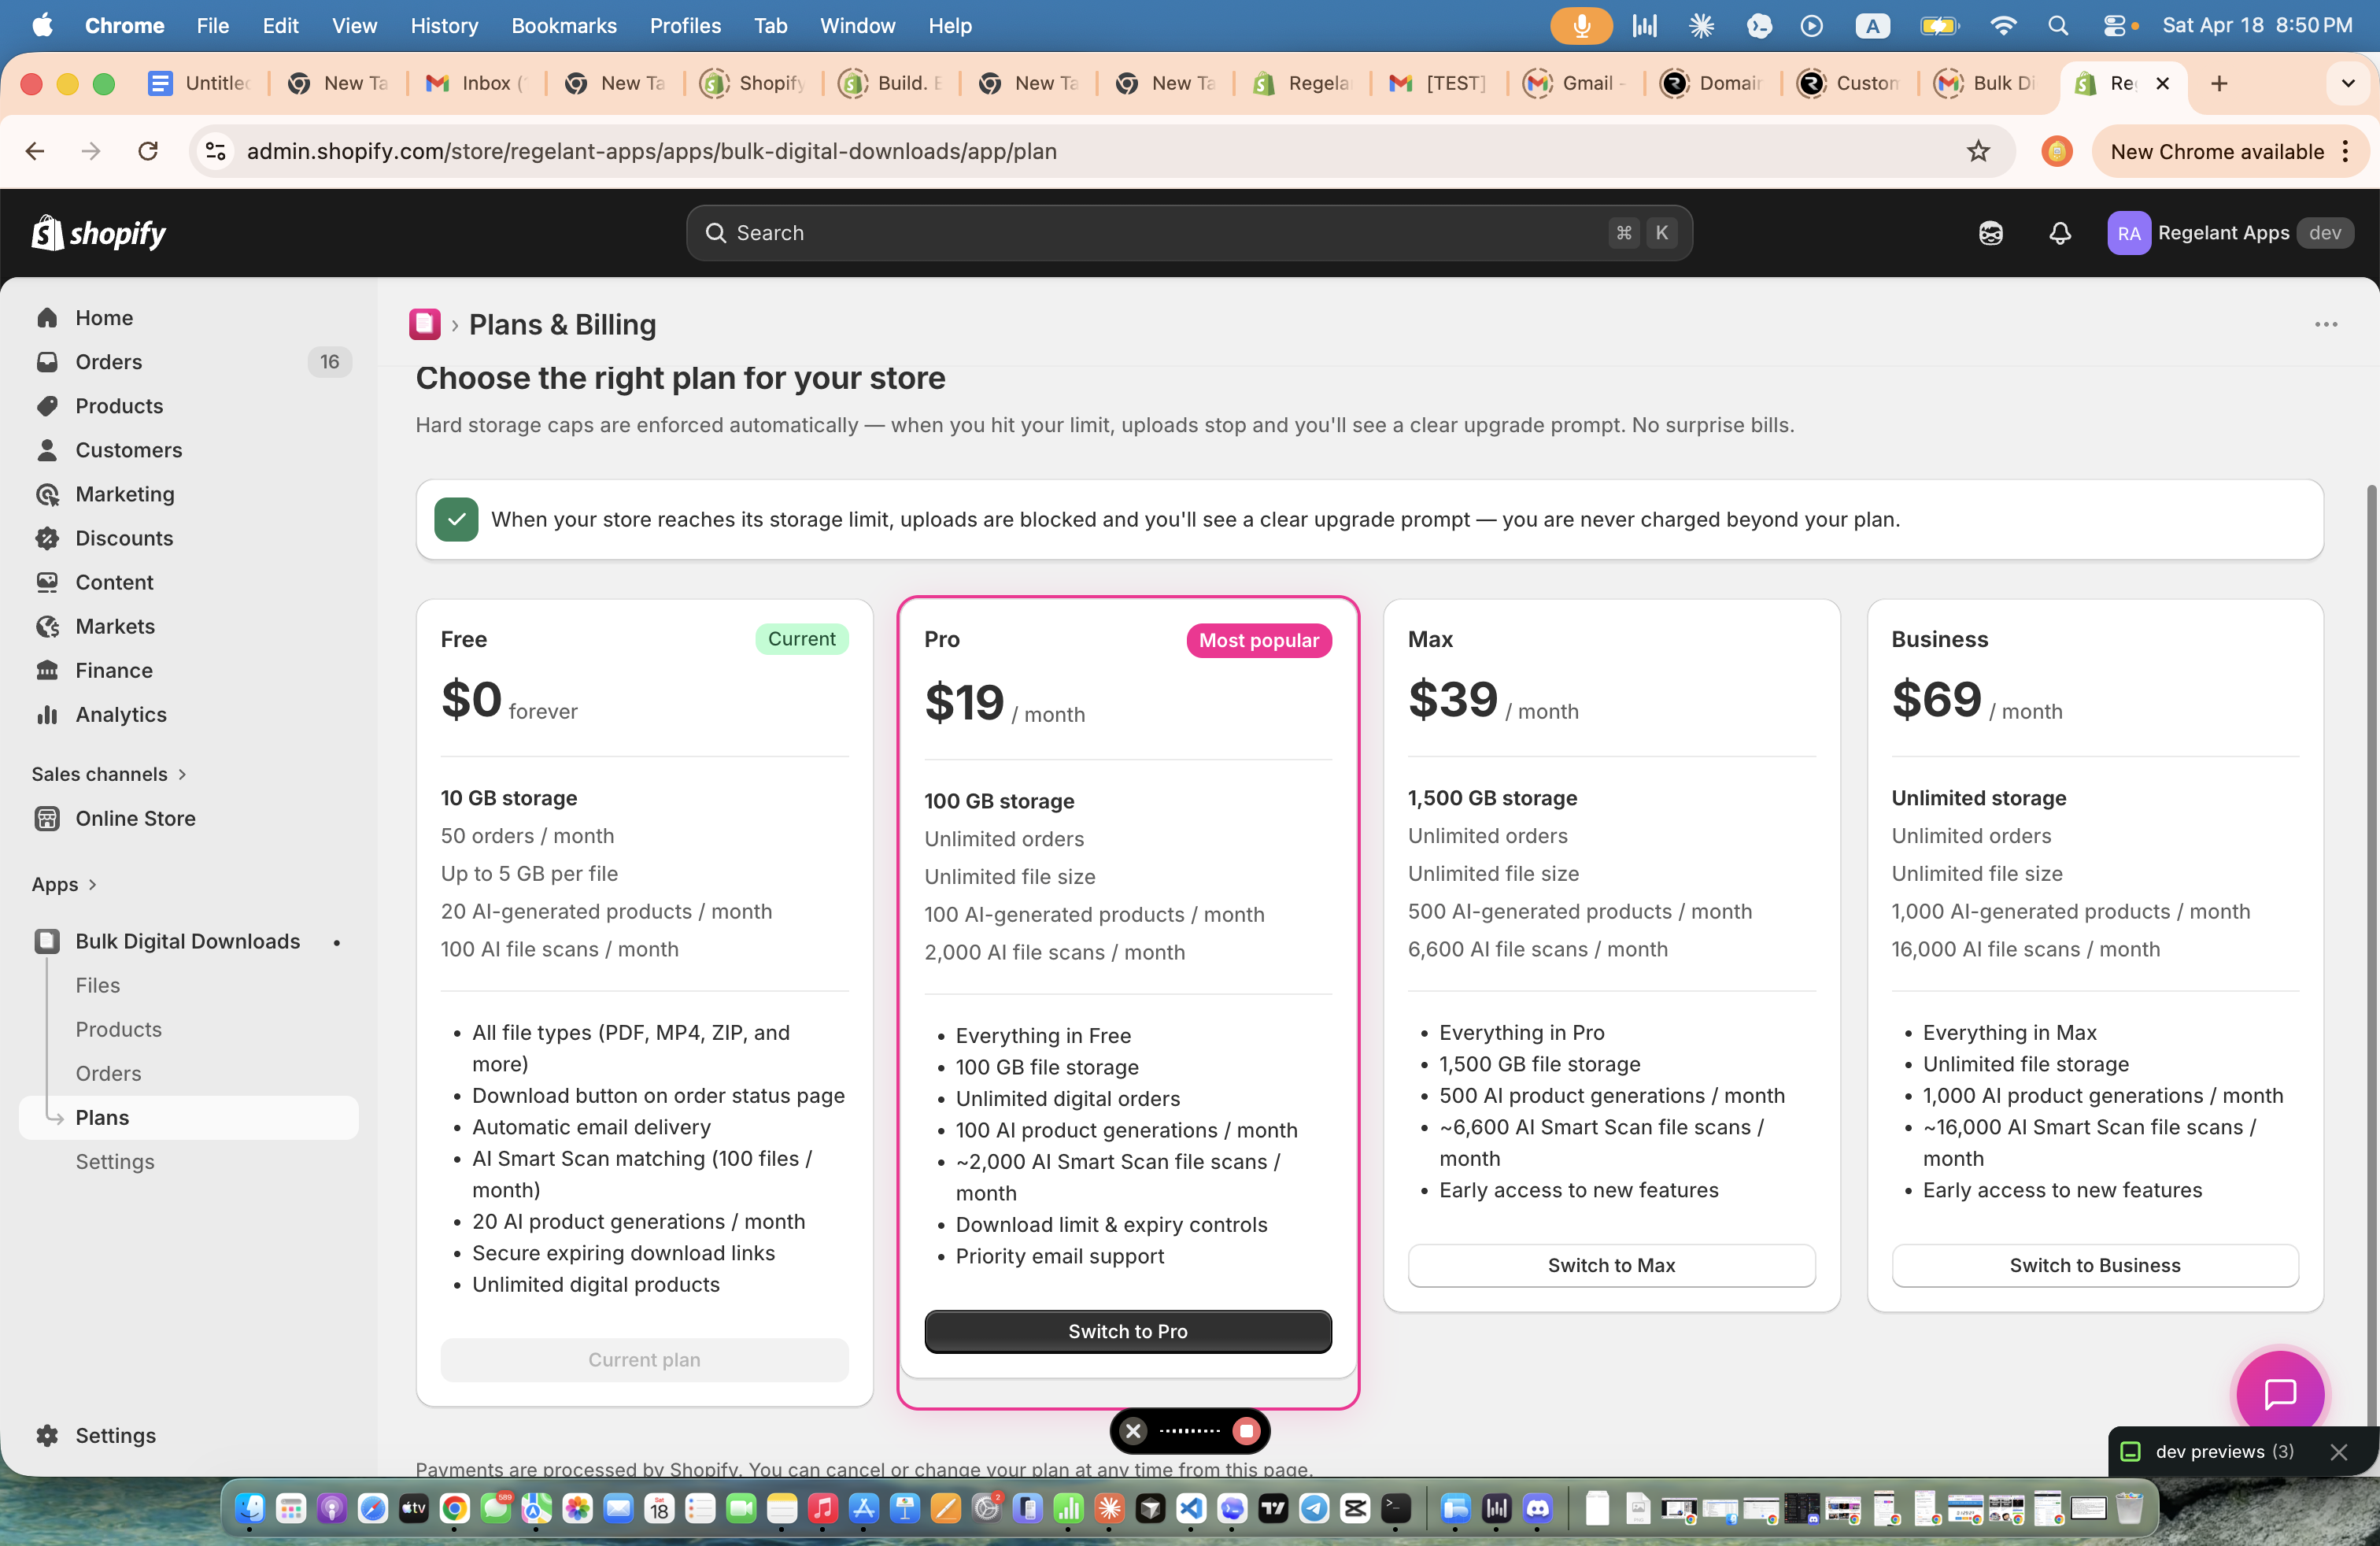This screenshot has height=1546, width=2380.
Task: Open the Analytics section
Action: (121, 714)
